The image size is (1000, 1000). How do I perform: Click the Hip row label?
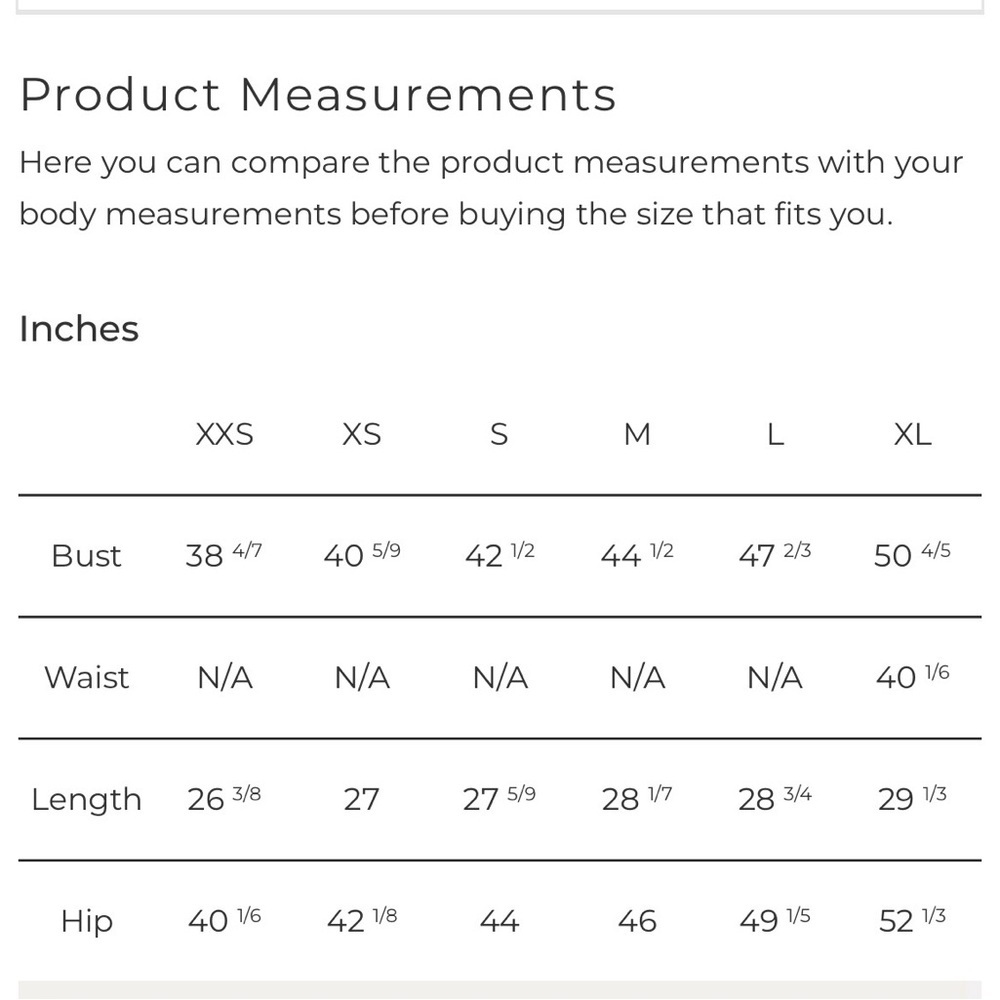(x=87, y=921)
